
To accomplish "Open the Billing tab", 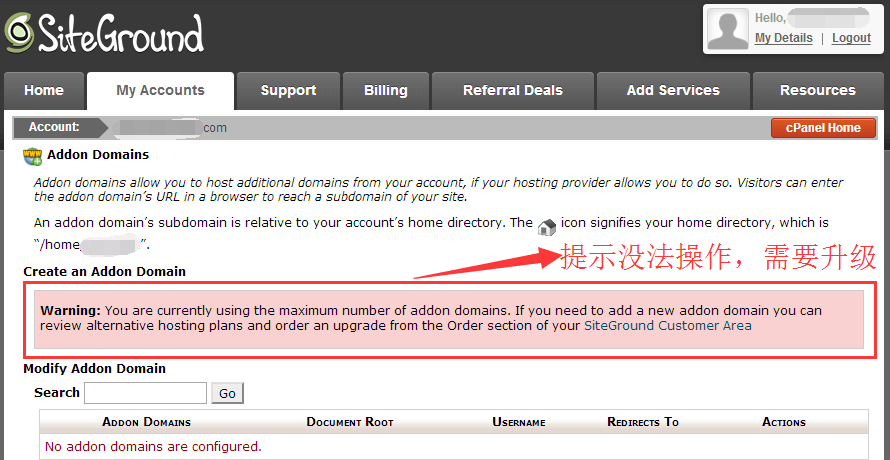I will point(386,90).
